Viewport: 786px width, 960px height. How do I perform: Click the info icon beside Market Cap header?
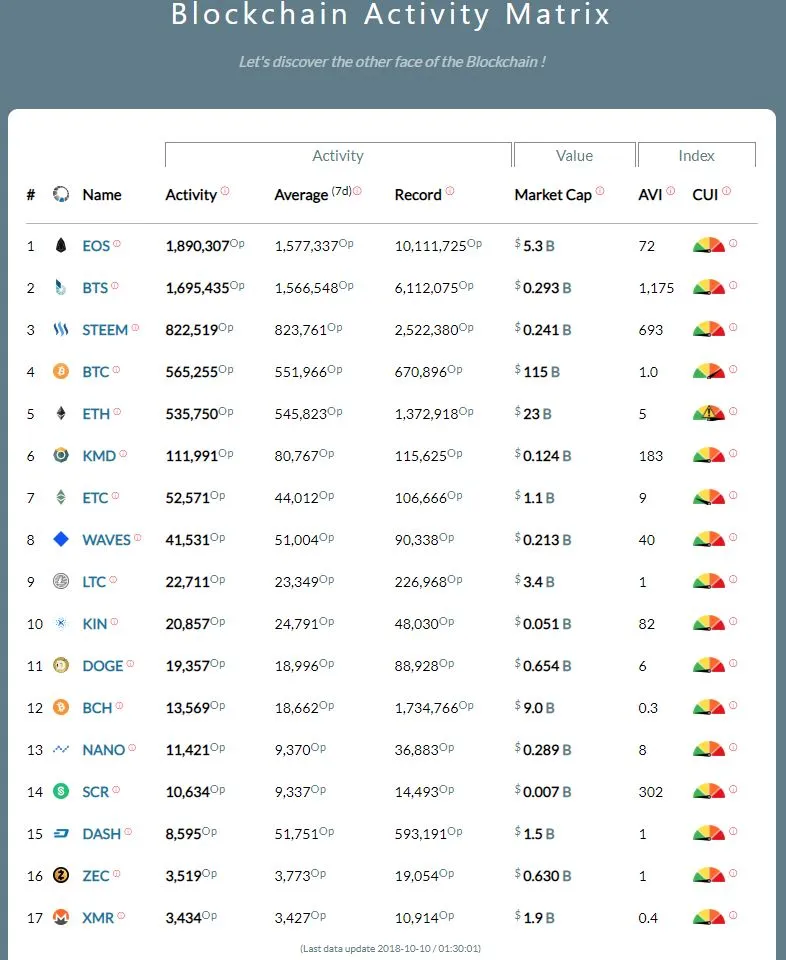600,191
